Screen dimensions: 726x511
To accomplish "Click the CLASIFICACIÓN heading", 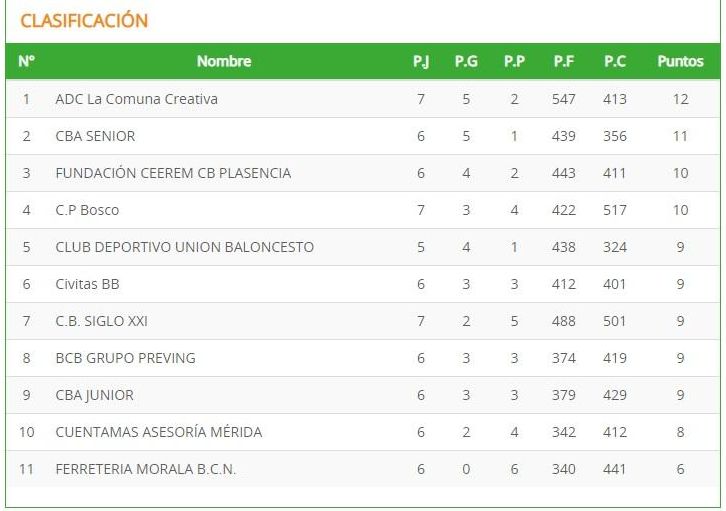I will pyautogui.click(x=84, y=21).
